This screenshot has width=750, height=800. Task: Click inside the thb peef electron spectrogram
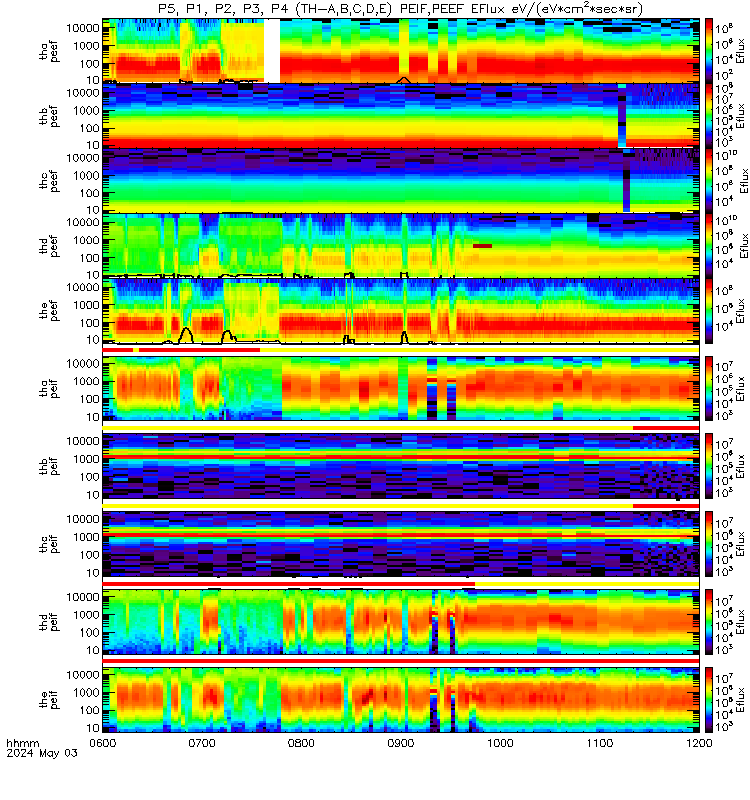(x=401, y=116)
